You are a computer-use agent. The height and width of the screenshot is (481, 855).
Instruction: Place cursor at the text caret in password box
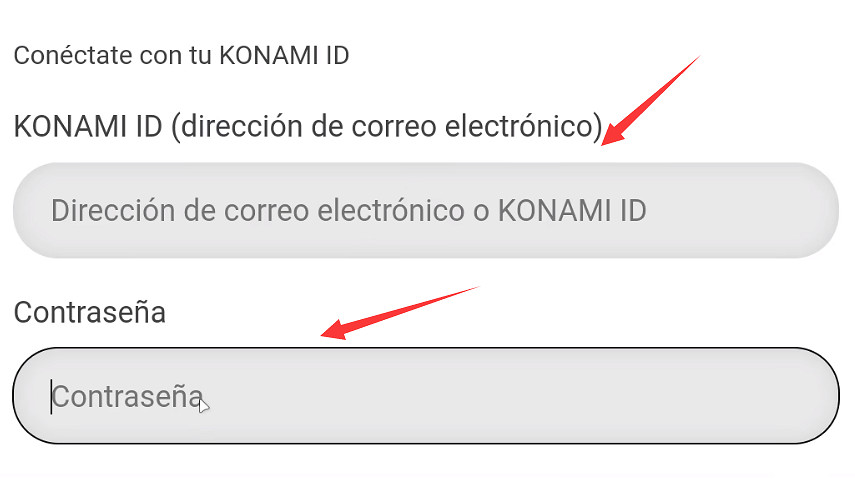click(x=52, y=396)
